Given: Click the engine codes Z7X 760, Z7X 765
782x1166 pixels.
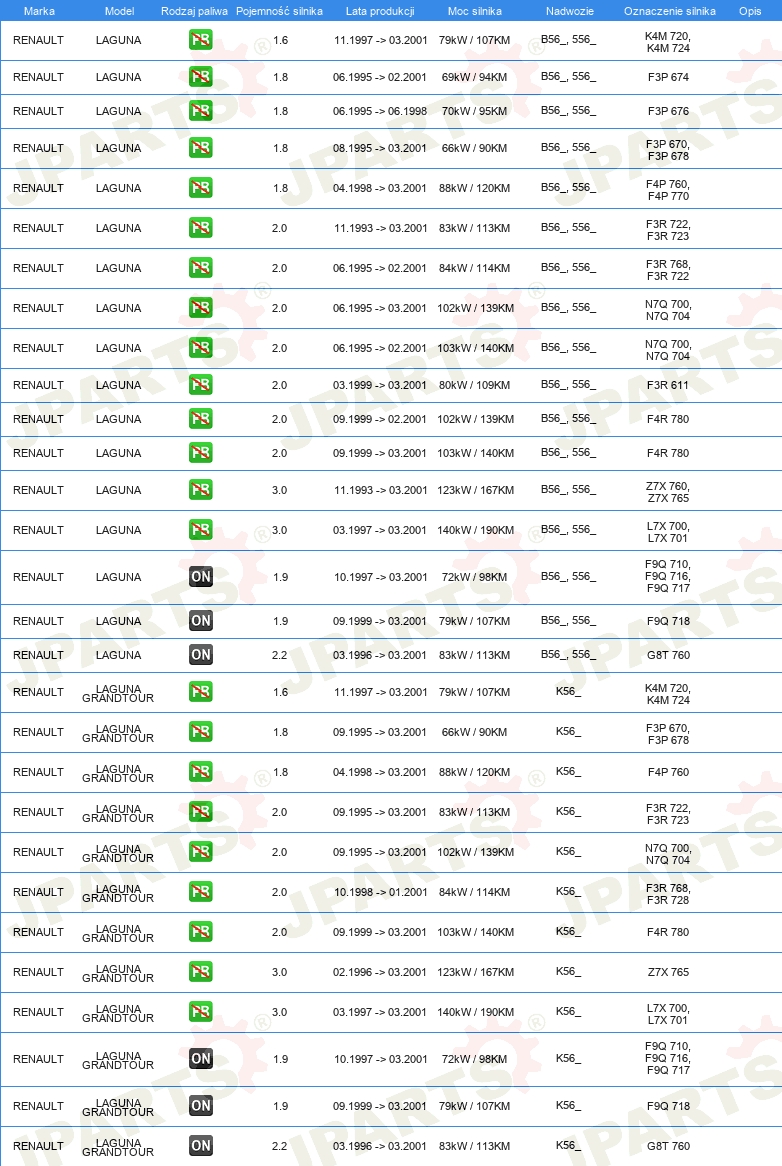Looking at the screenshot, I should (668, 492).
